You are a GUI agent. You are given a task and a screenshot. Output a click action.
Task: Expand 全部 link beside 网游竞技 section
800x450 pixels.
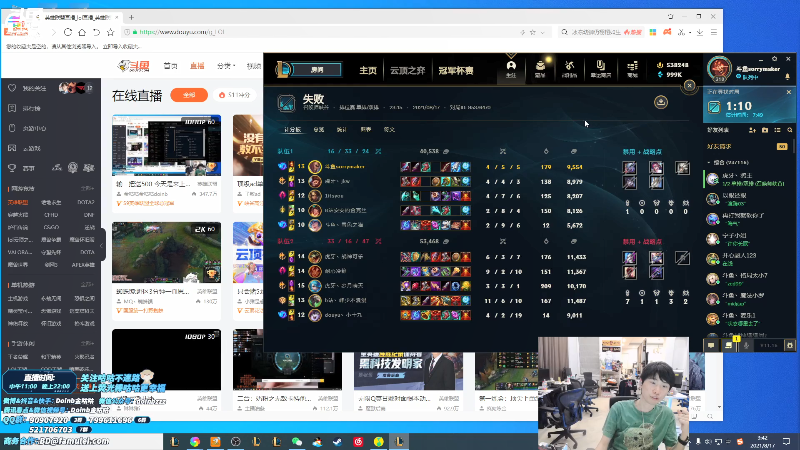(87, 189)
